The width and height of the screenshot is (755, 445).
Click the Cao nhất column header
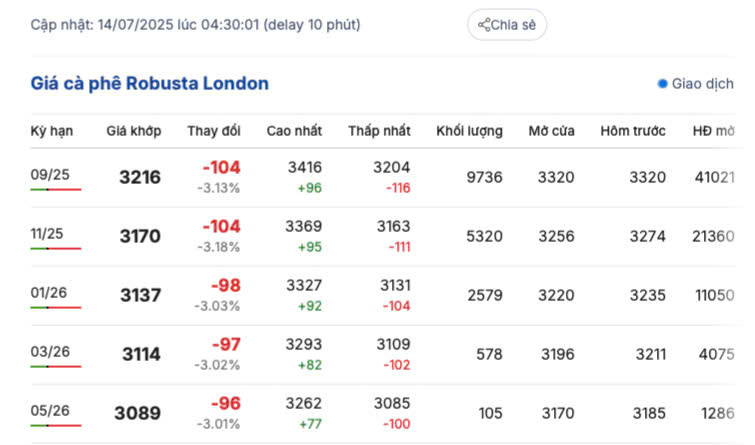(x=294, y=131)
